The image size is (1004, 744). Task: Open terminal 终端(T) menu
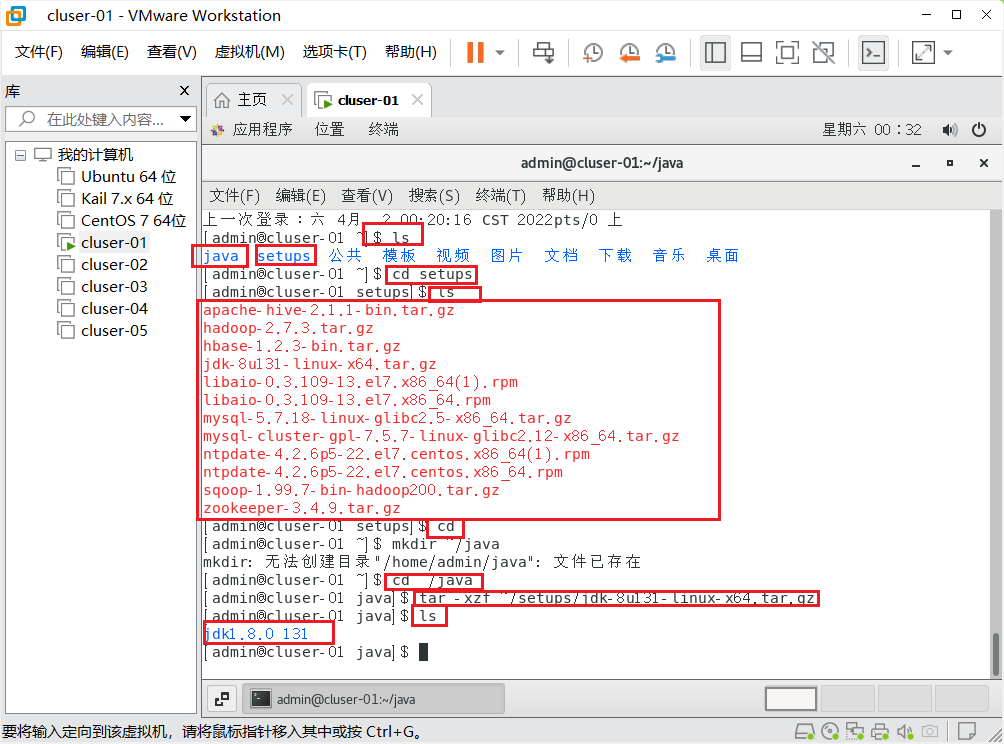tap(501, 195)
